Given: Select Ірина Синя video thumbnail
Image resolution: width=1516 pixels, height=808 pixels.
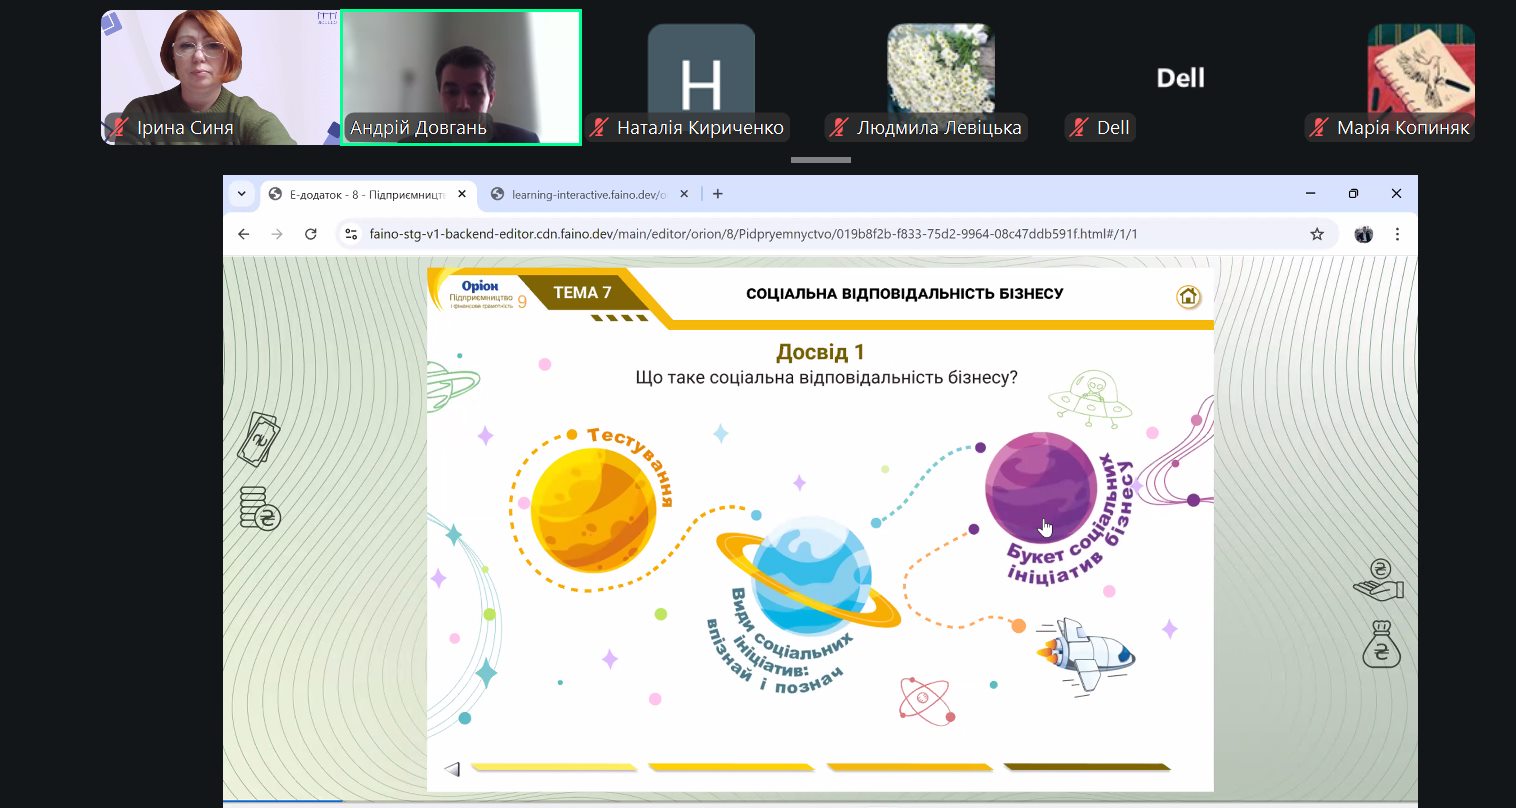Looking at the screenshot, I should tap(220, 77).
